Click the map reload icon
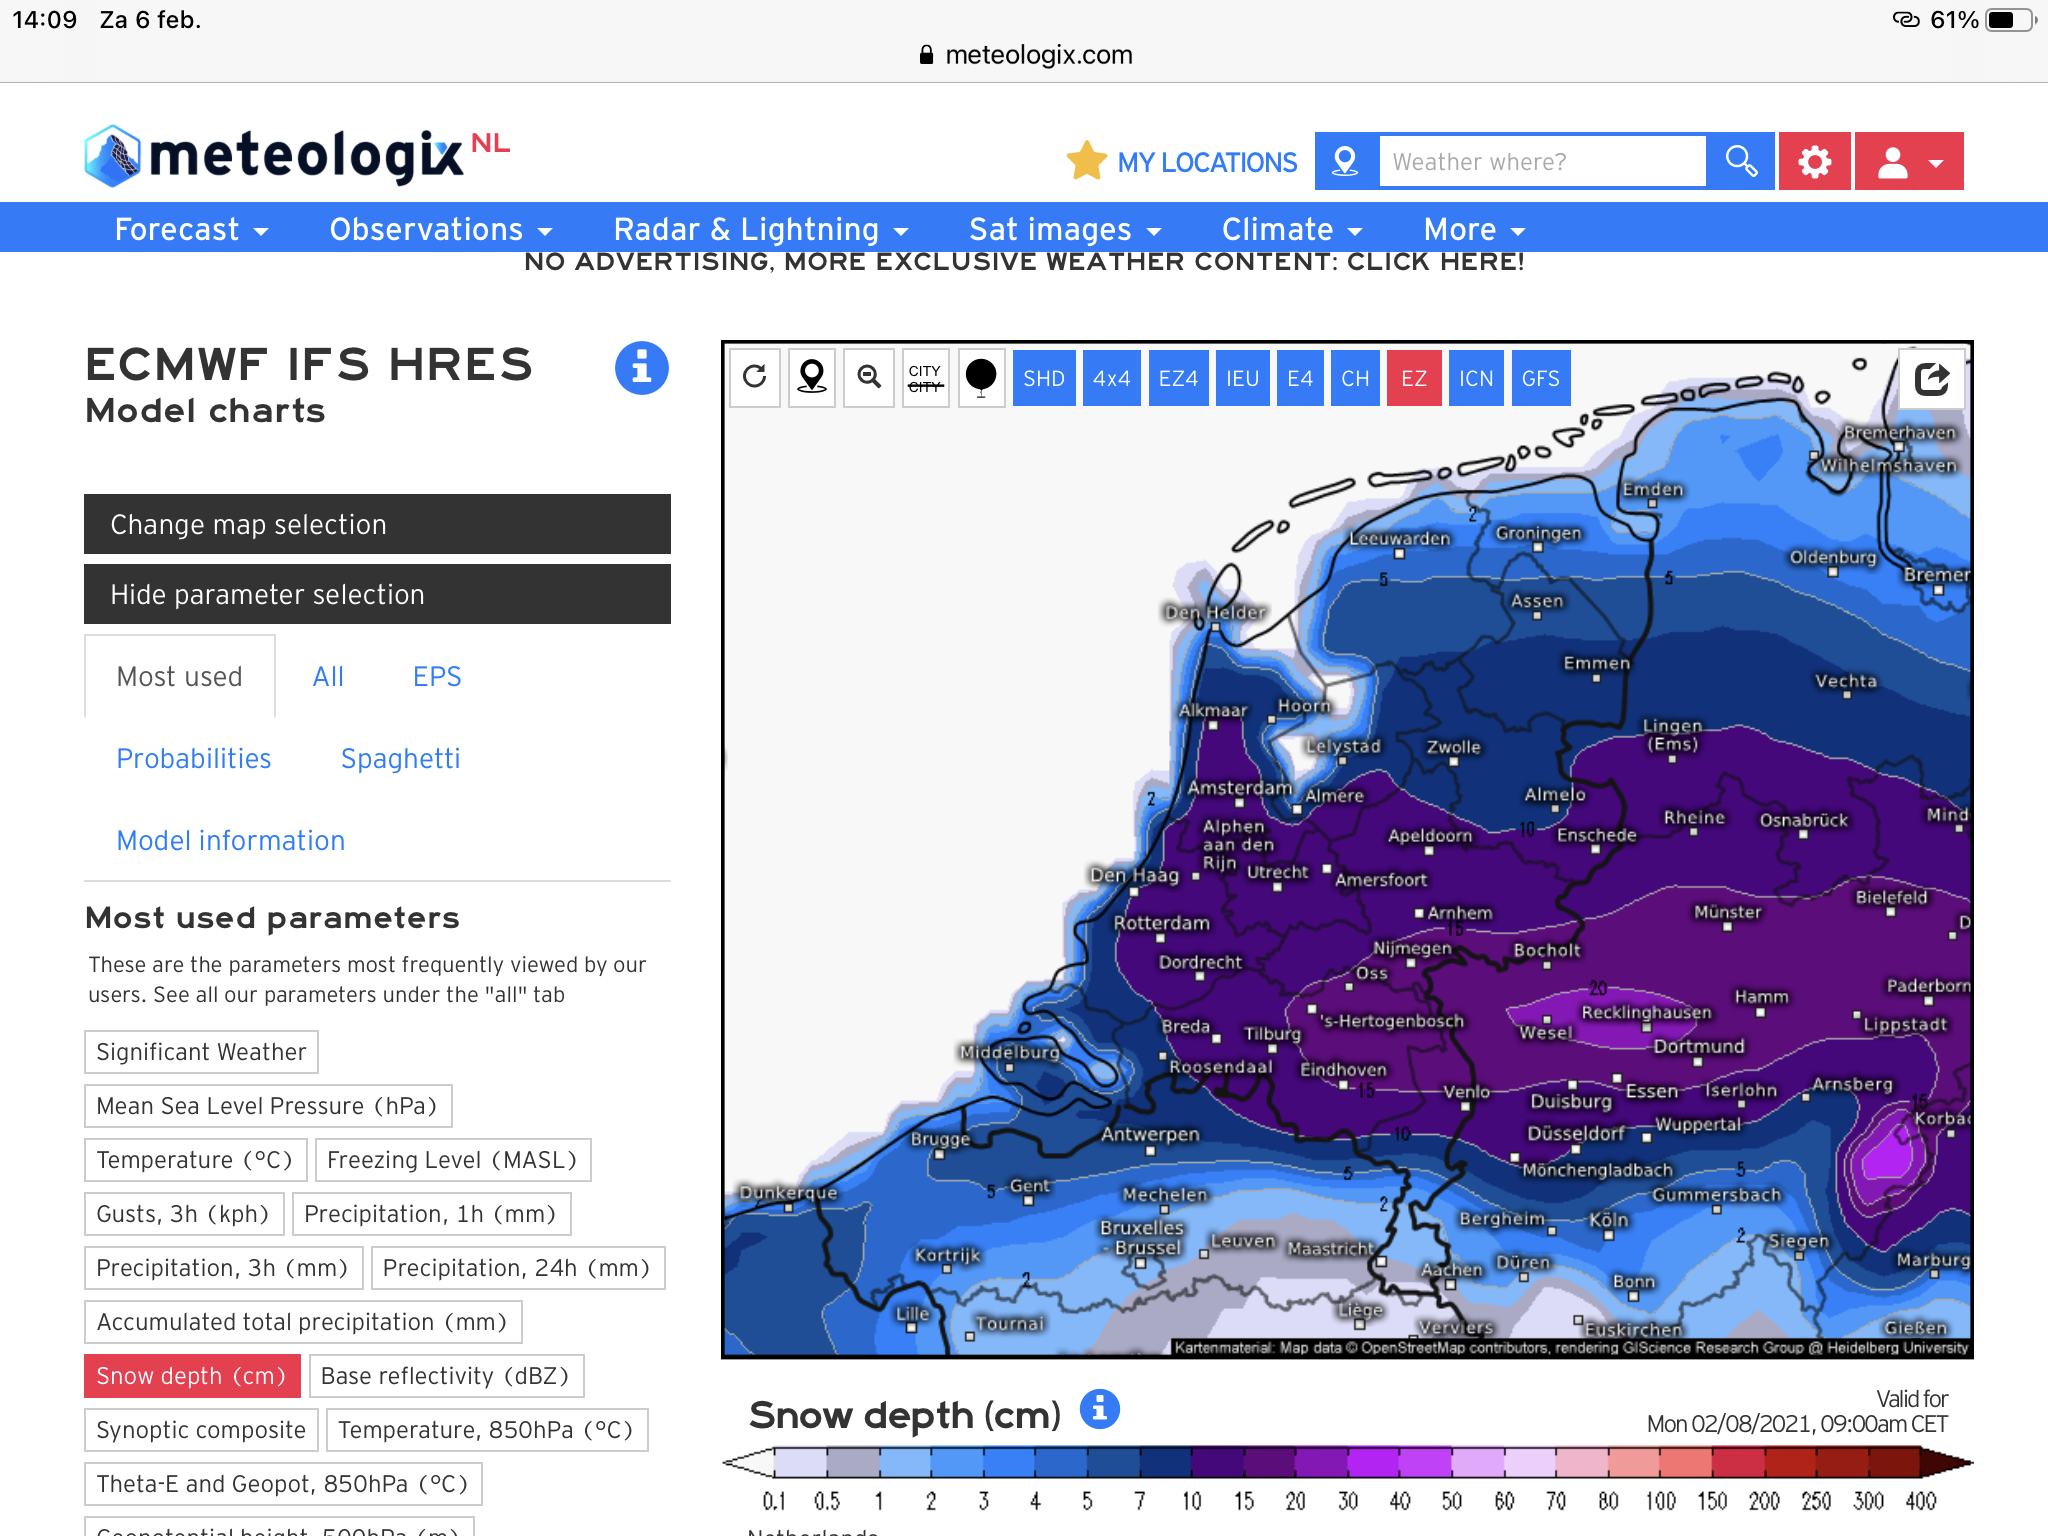The image size is (2048, 1536). pos(755,377)
